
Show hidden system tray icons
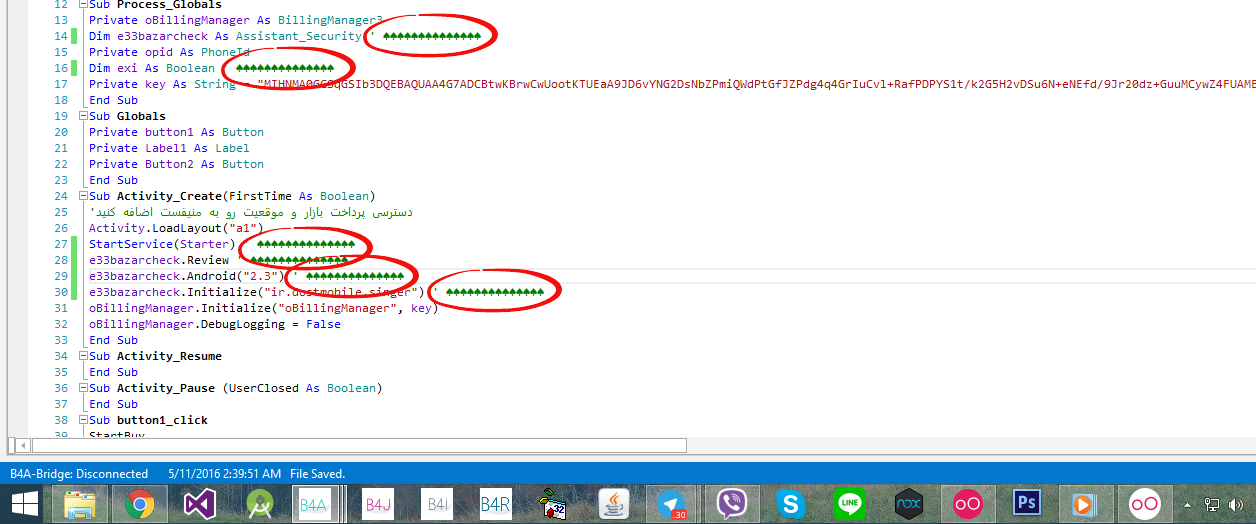(x=1187, y=504)
